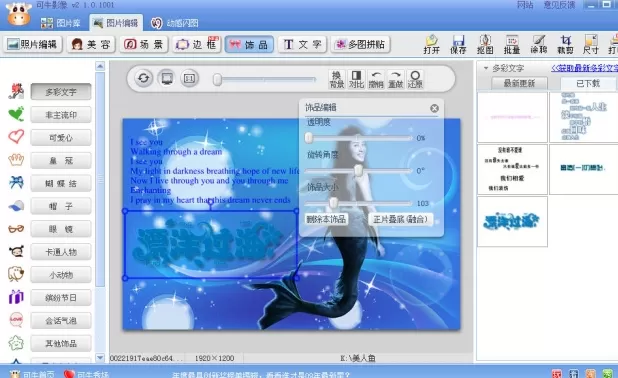The image size is (618, 378).
Task: Click the 透明度 transparency slider handle
Action: click(309, 138)
